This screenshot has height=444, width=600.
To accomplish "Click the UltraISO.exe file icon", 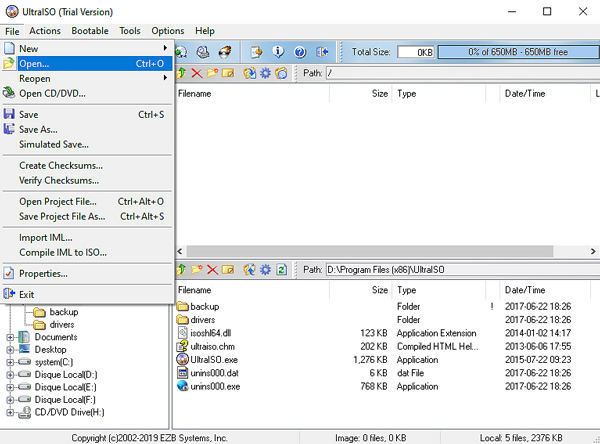I will coord(182,359).
